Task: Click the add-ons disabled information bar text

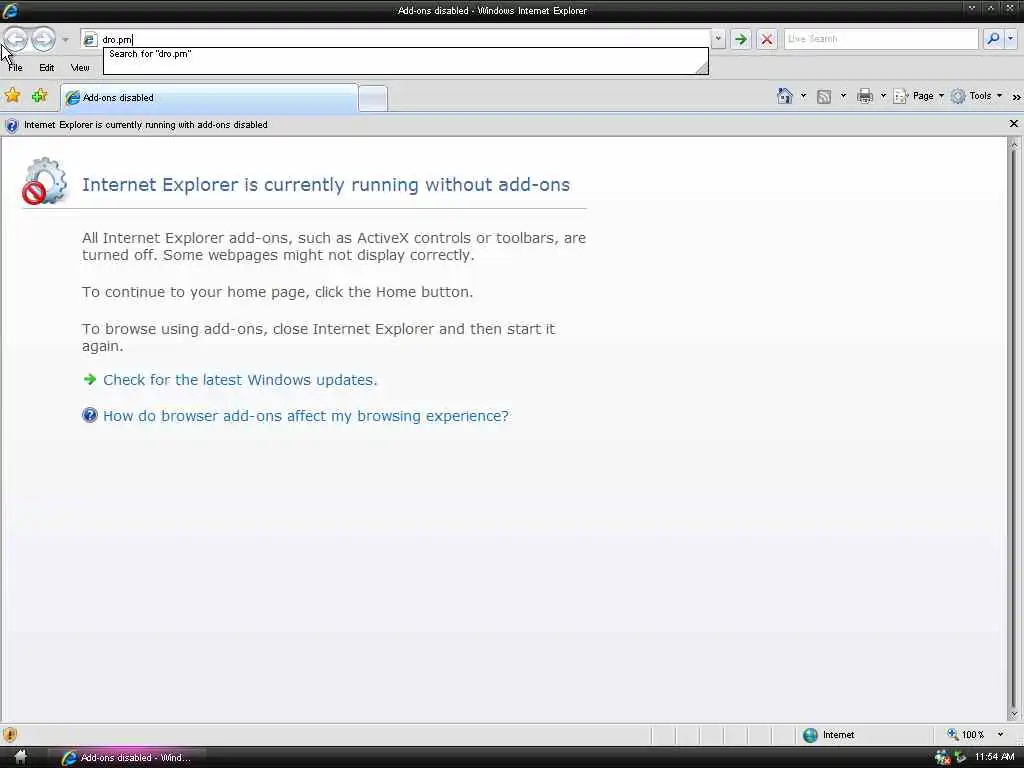Action: [146, 125]
